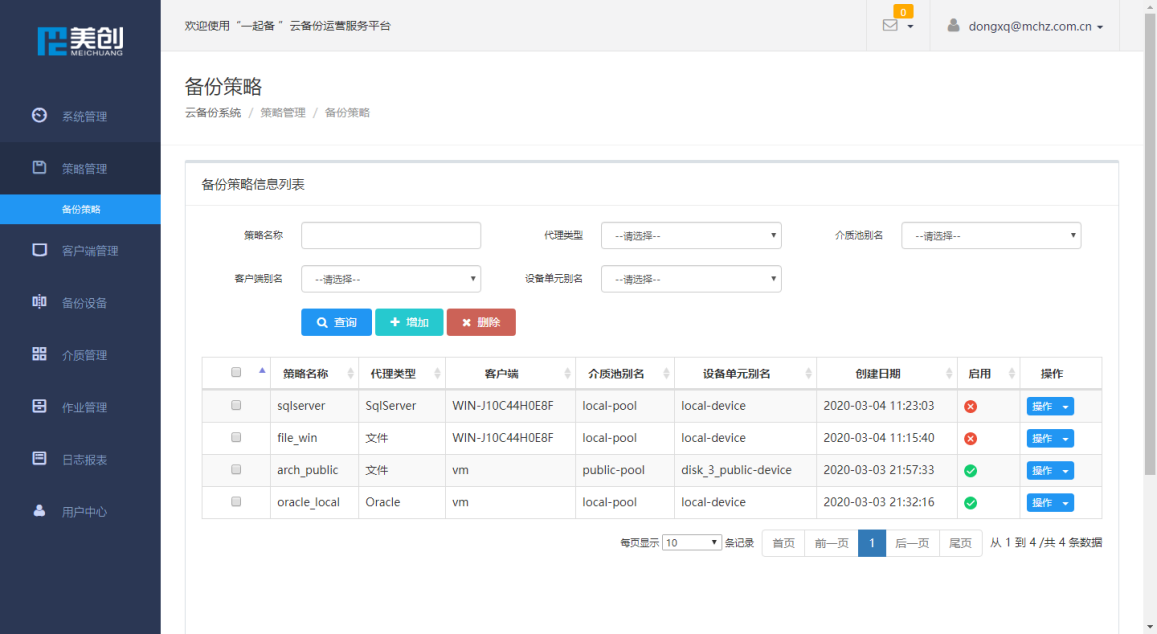Open the 介质池别名 dropdown

tap(991, 235)
